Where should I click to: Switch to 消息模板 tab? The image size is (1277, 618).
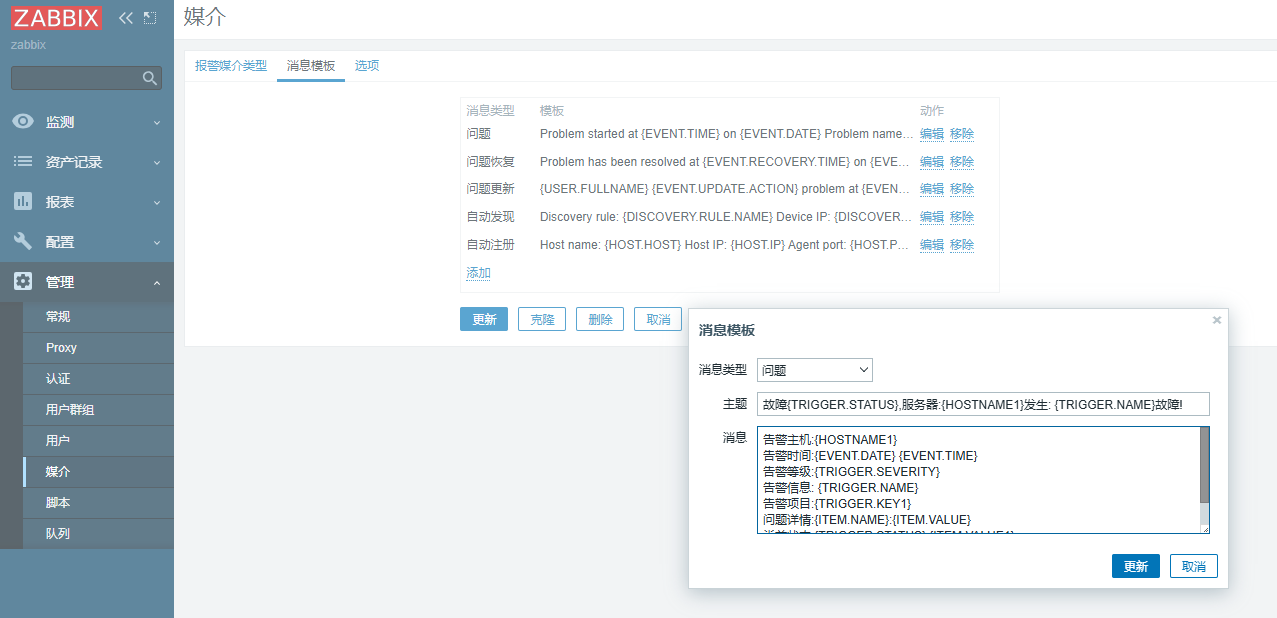click(311, 65)
